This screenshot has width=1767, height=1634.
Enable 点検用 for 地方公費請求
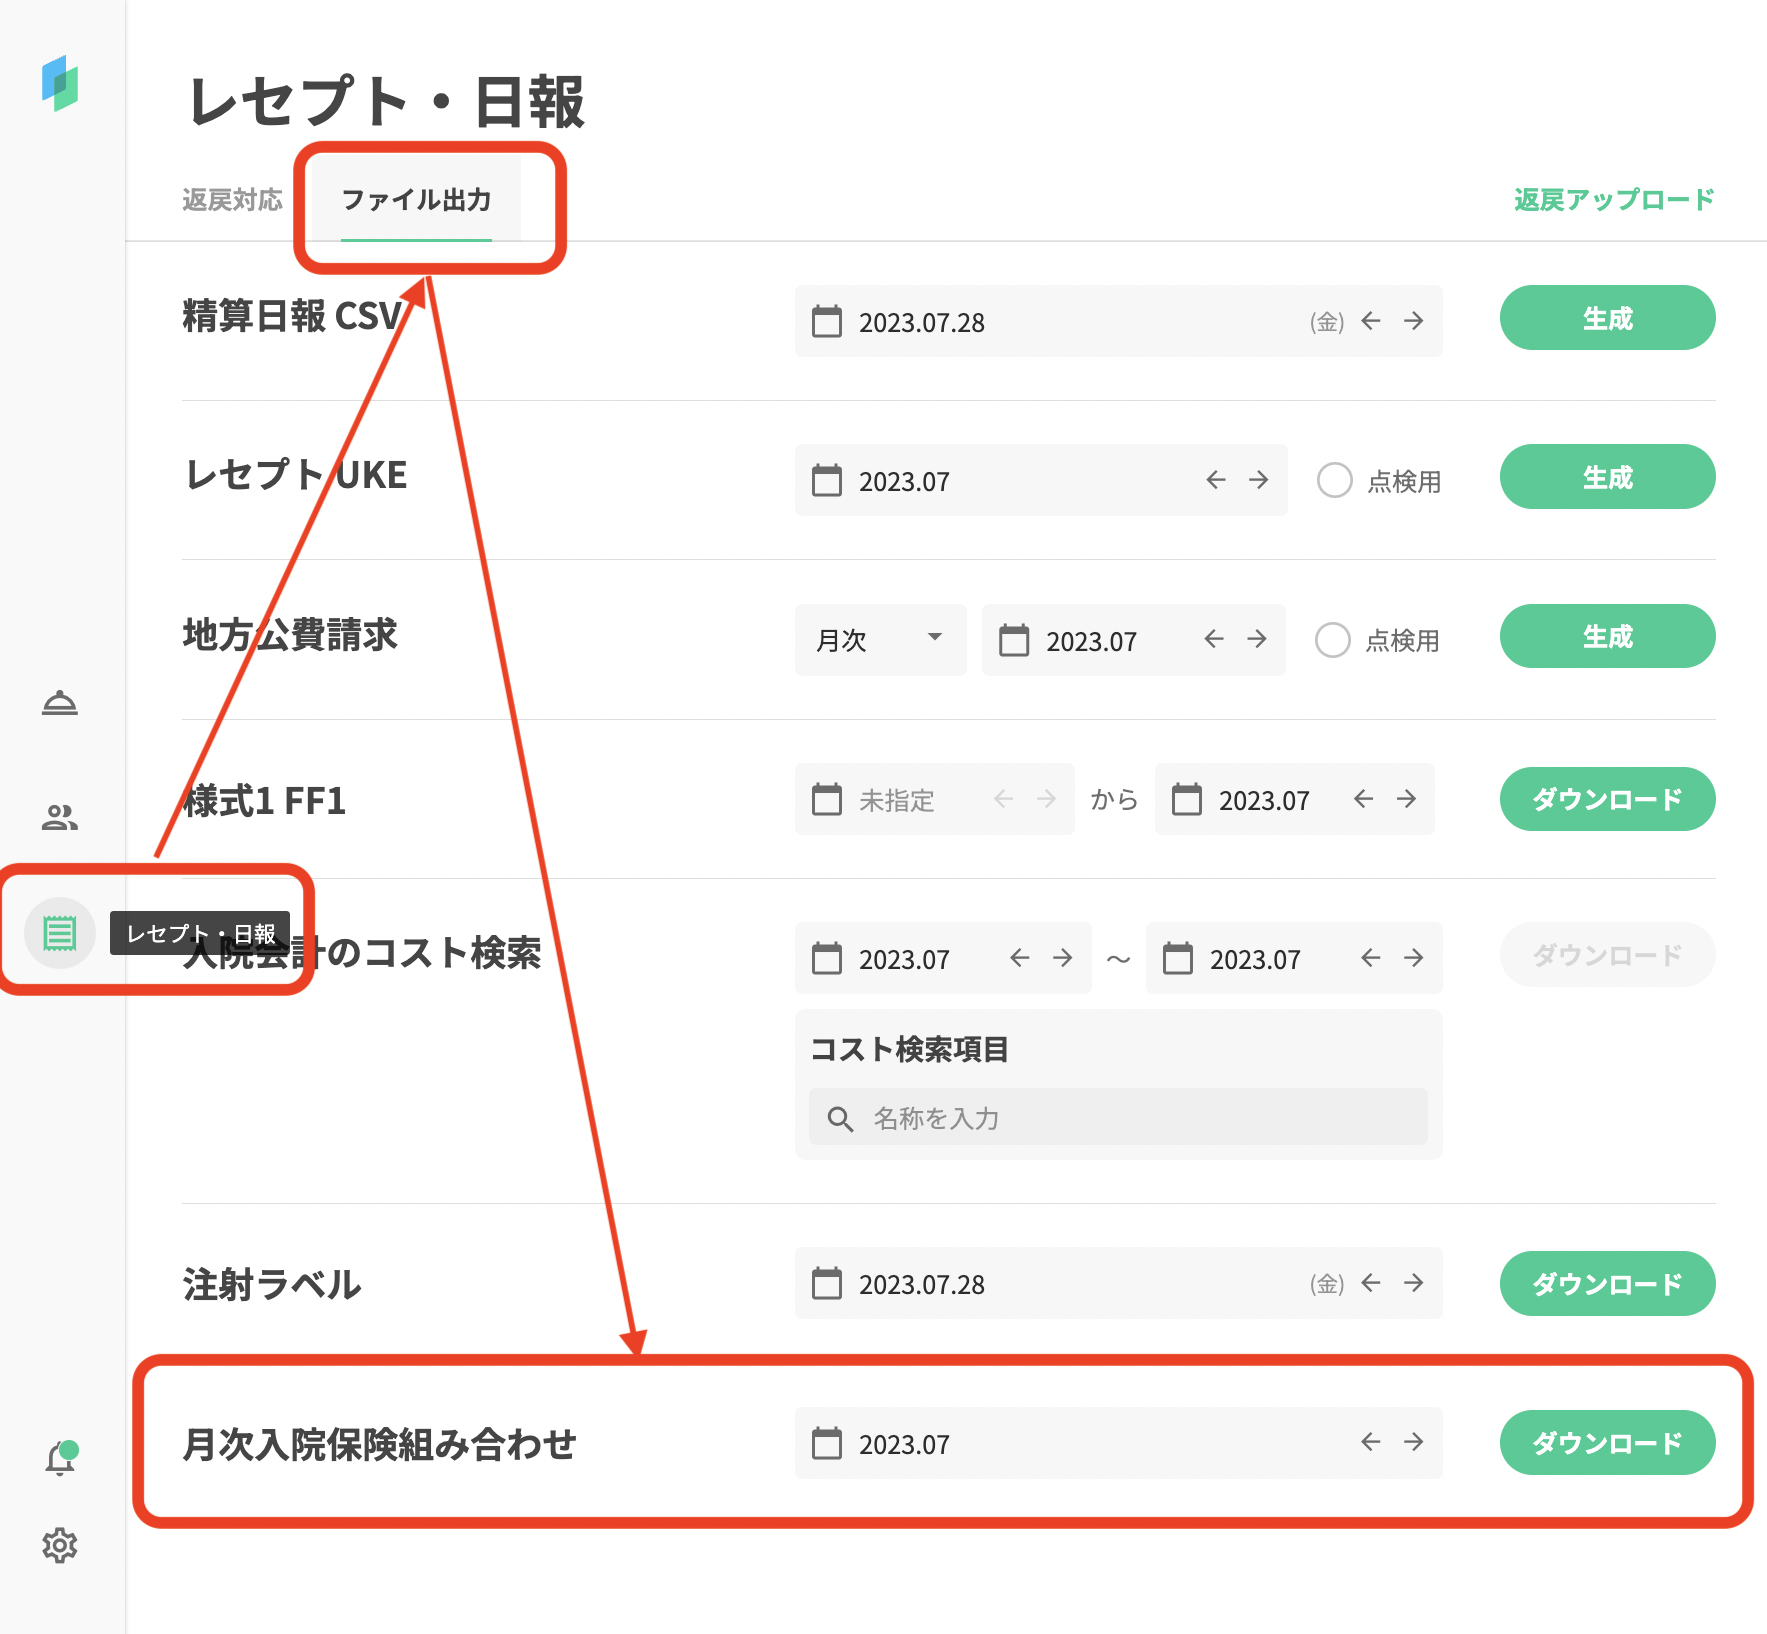tap(1333, 640)
